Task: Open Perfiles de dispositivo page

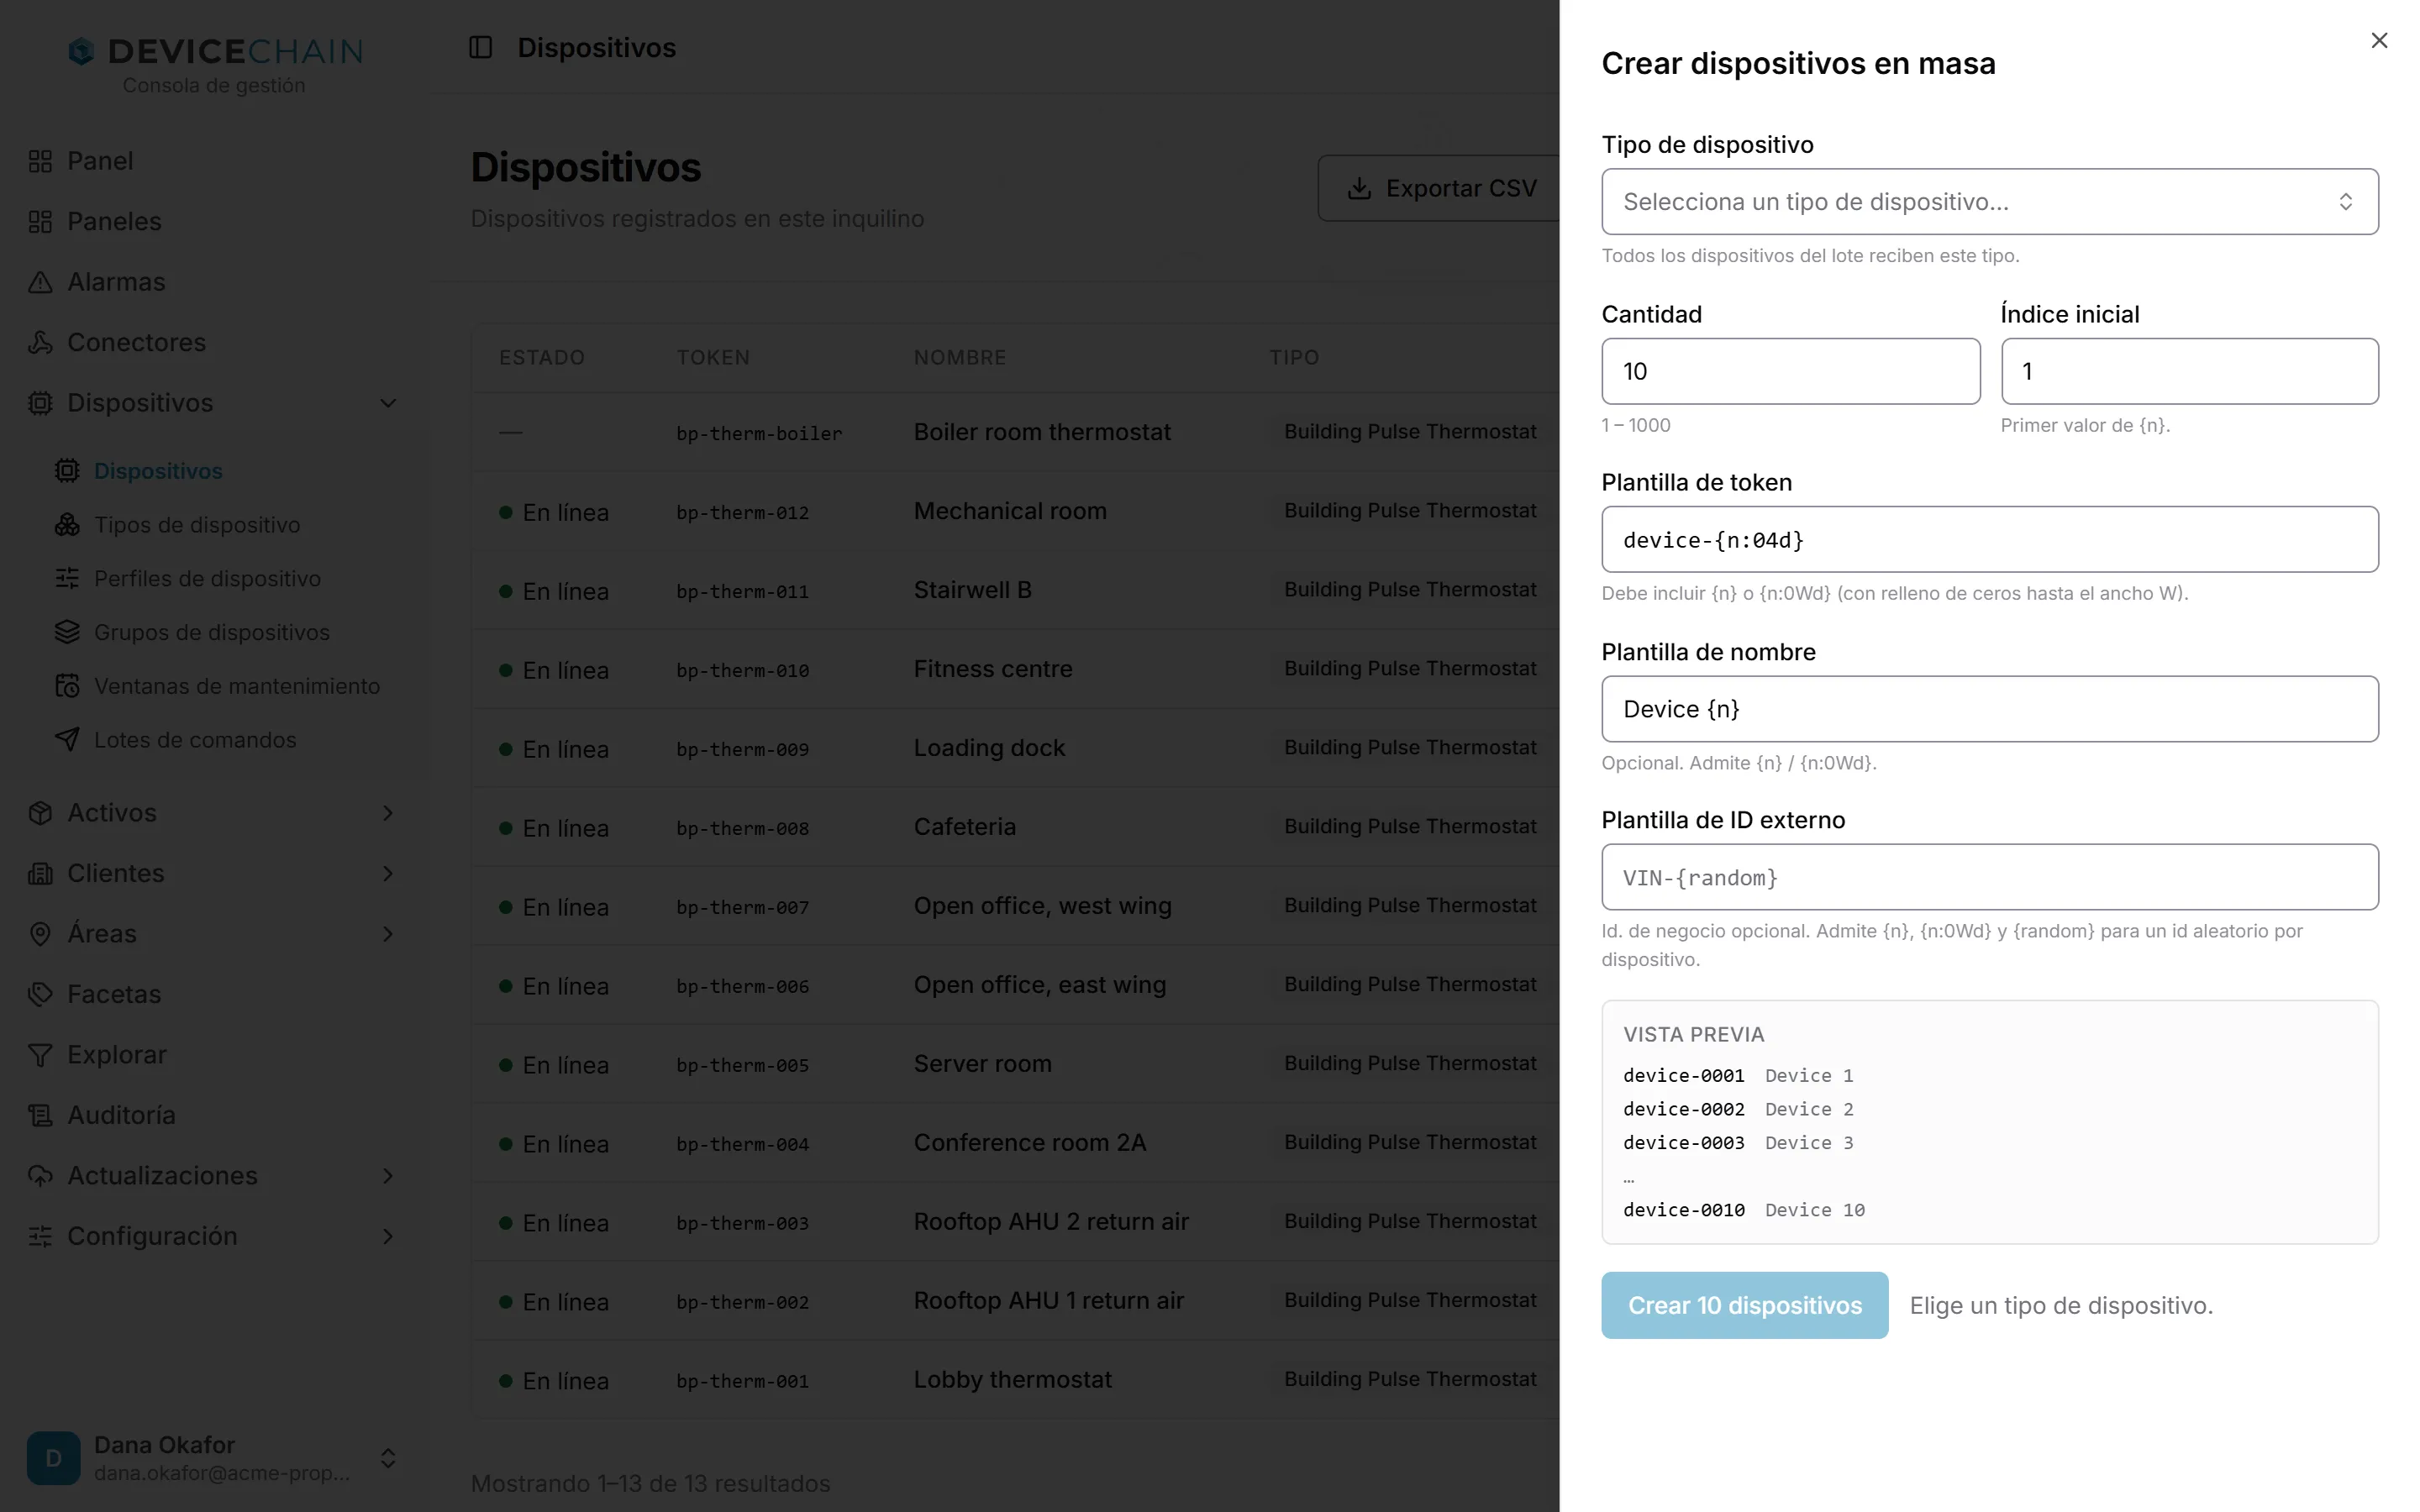Action: [x=207, y=579]
